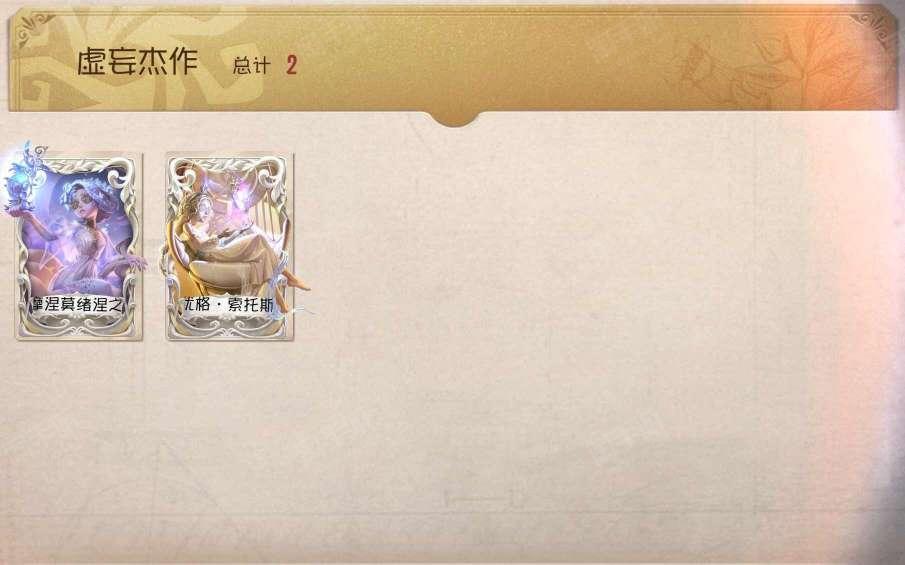Click the bottom scroll frame of first card
905x565 pixels.
(78, 327)
